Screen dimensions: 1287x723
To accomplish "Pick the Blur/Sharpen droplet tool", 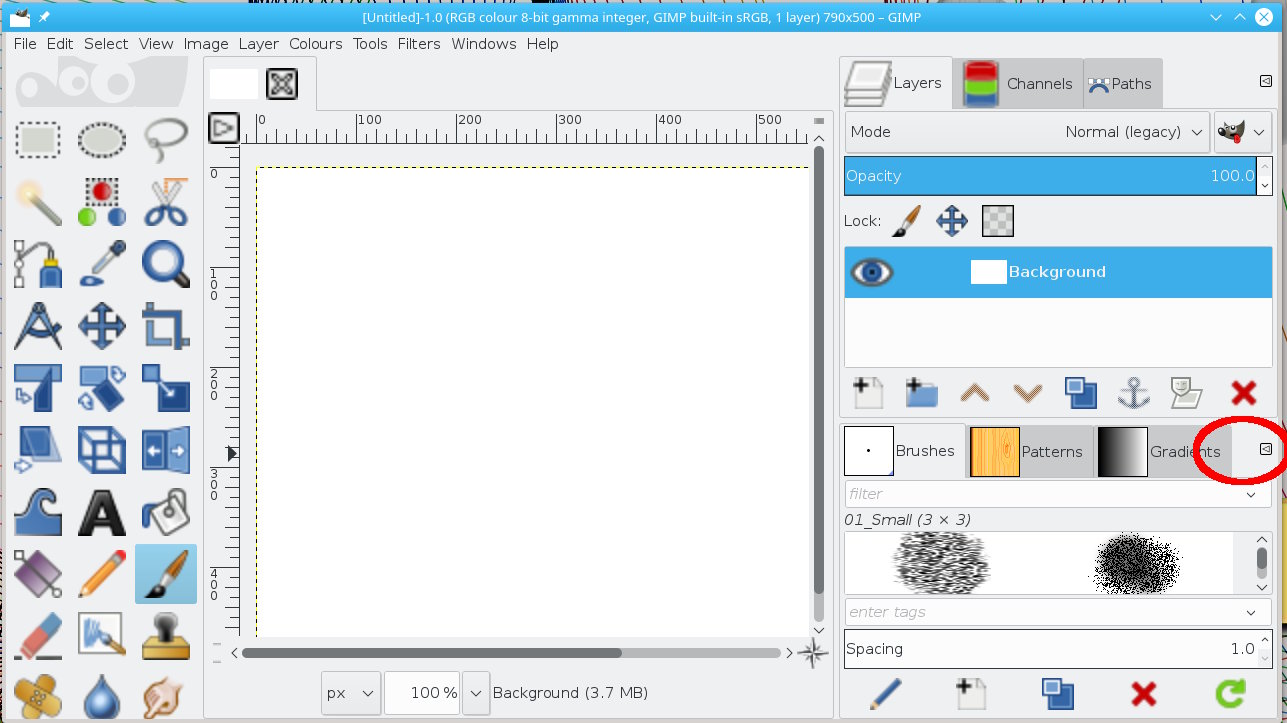I will click(x=102, y=697).
